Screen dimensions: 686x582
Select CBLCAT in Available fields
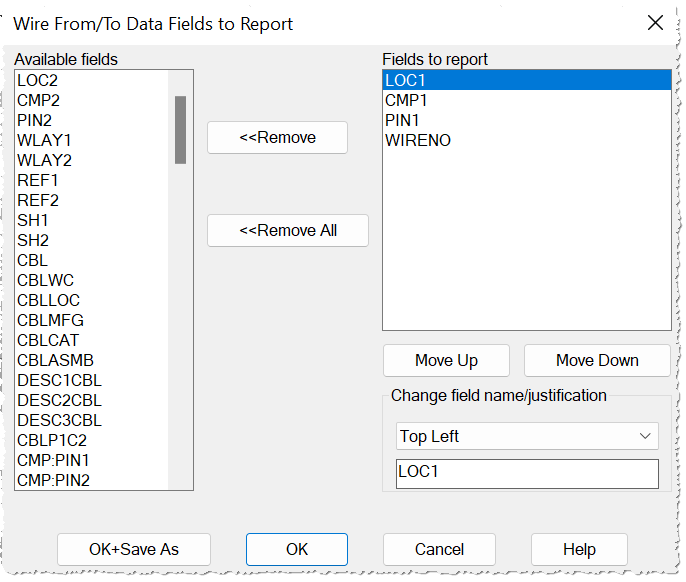(92, 340)
